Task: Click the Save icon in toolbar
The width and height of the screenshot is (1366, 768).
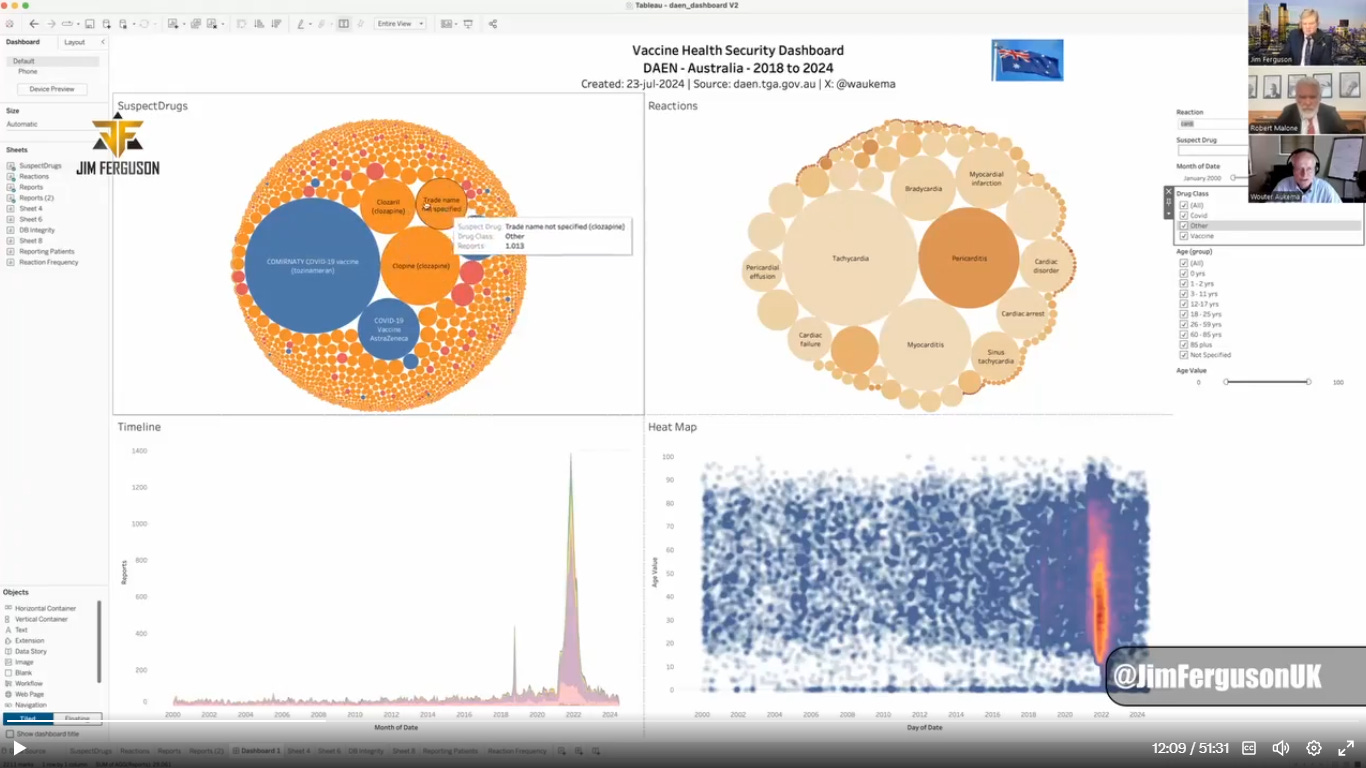Action: (89, 23)
